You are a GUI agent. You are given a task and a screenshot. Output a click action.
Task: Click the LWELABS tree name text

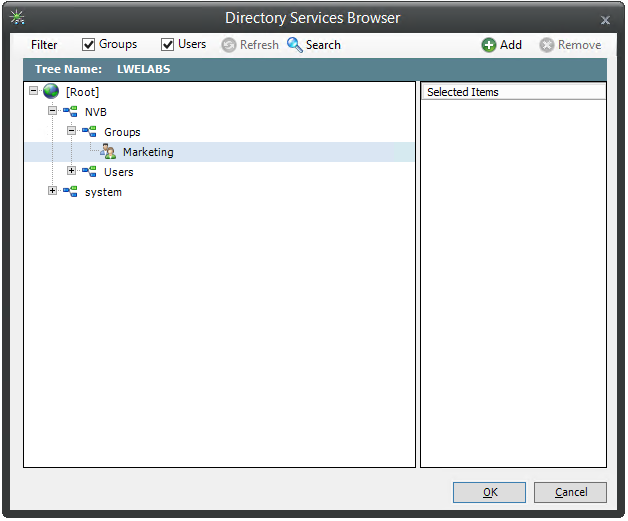click(x=143, y=69)
